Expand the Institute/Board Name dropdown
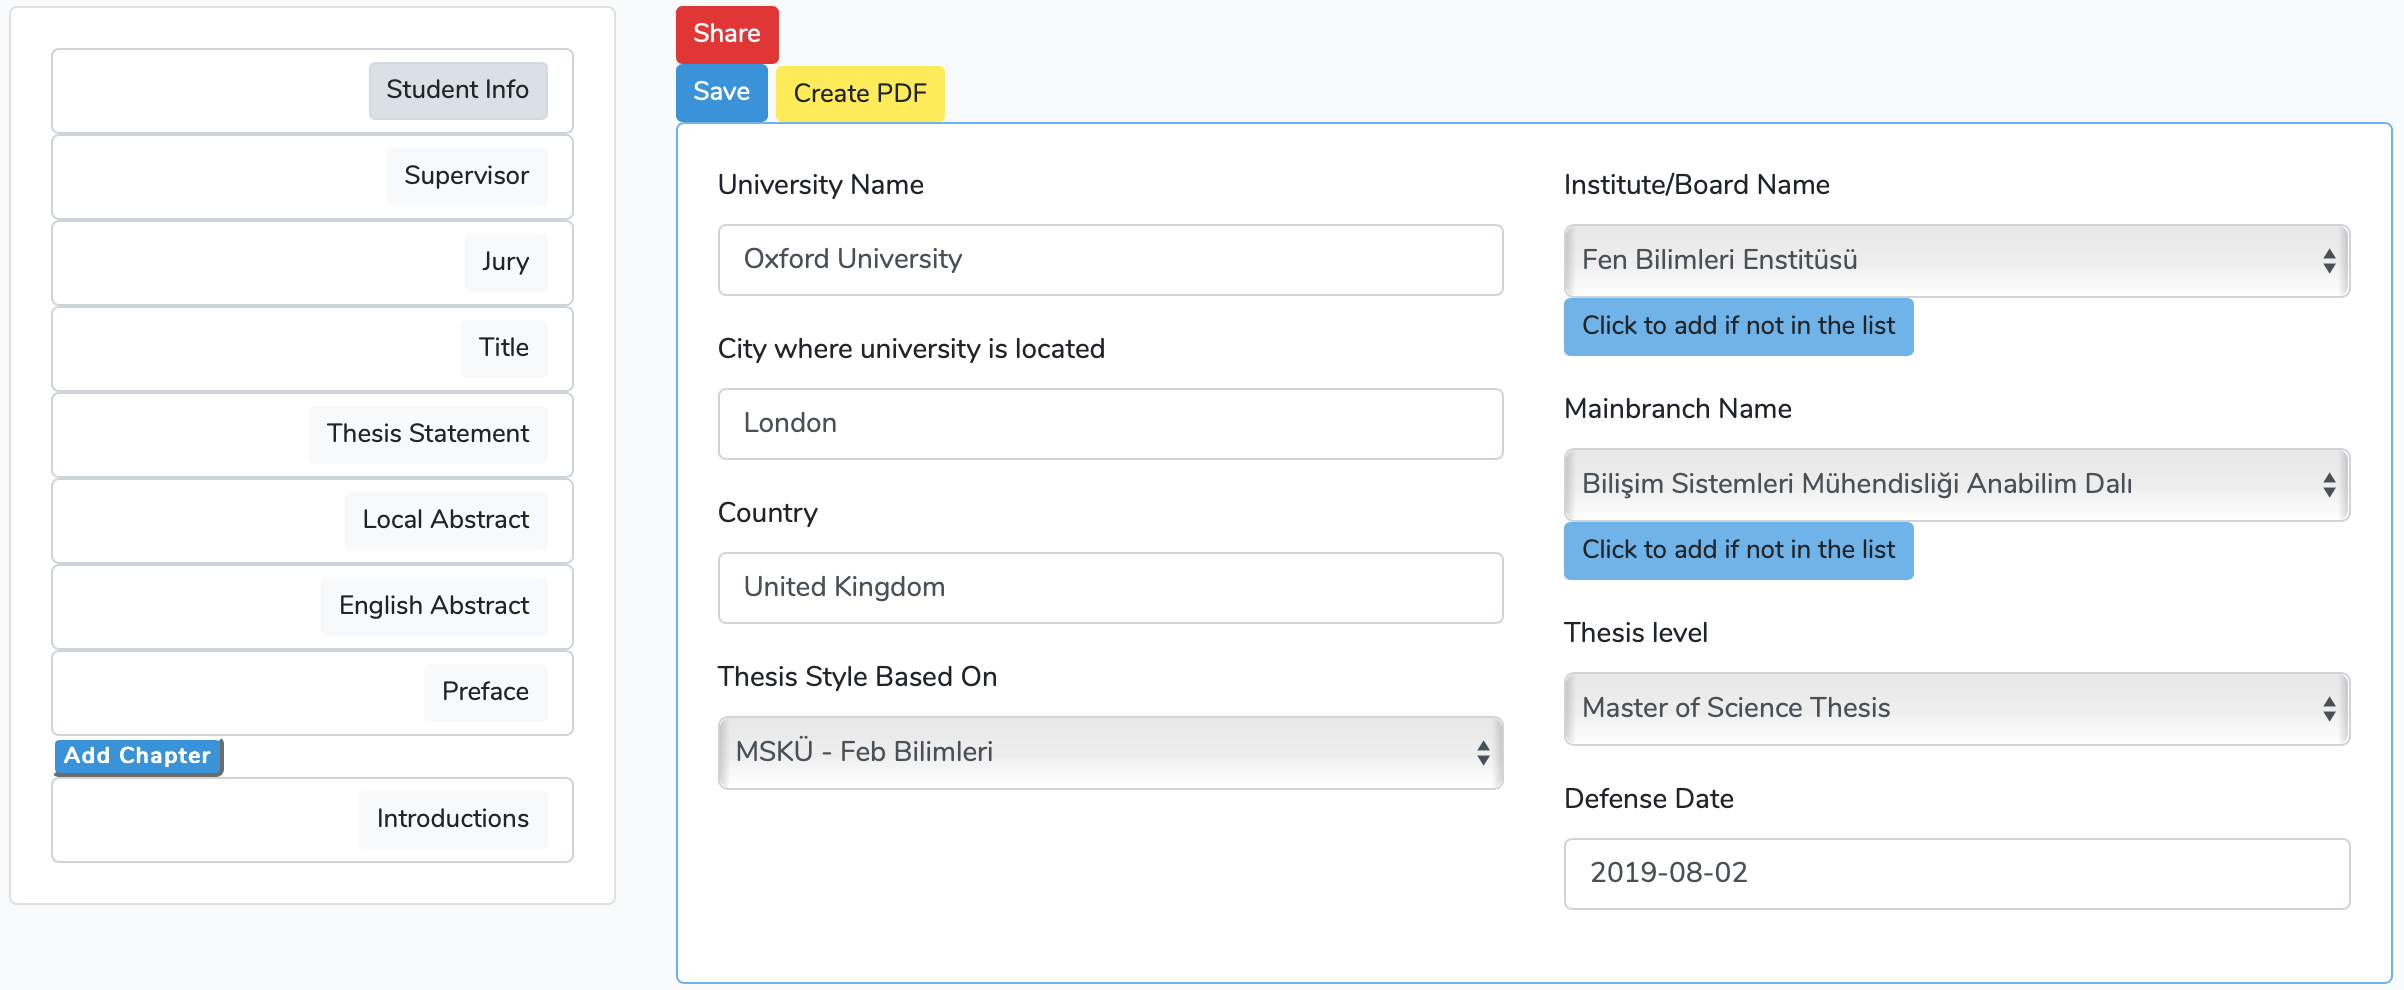 [1956, 260]
